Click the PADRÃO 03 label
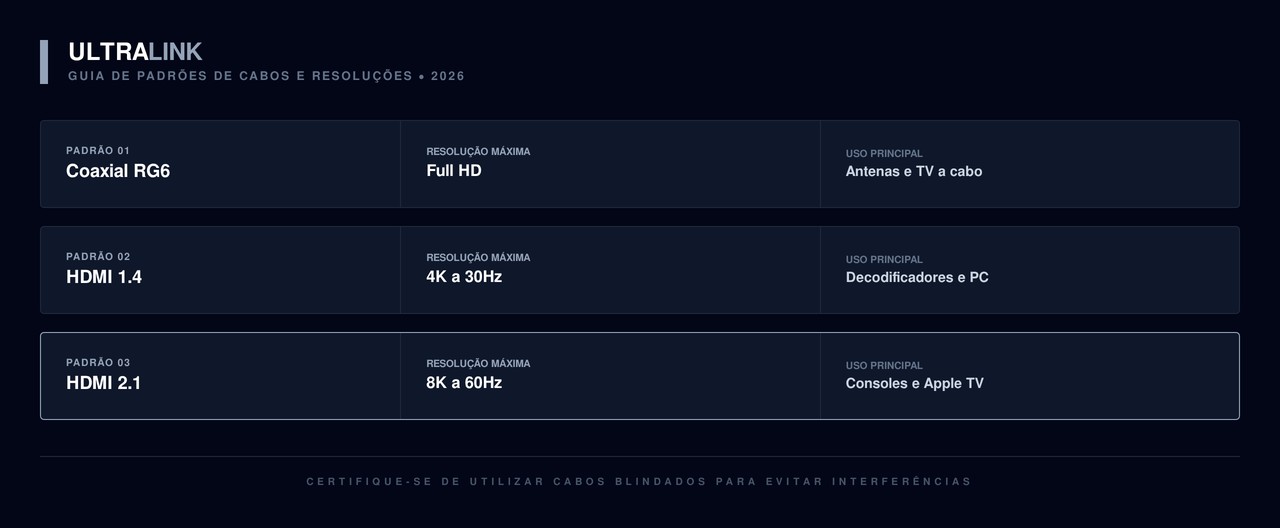1280x528 pixels. point(98,363)
